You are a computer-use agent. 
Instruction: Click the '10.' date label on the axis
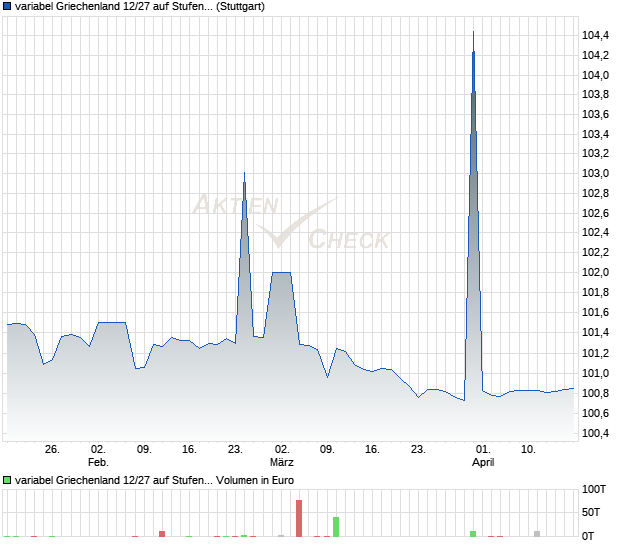tap(528, 449)
